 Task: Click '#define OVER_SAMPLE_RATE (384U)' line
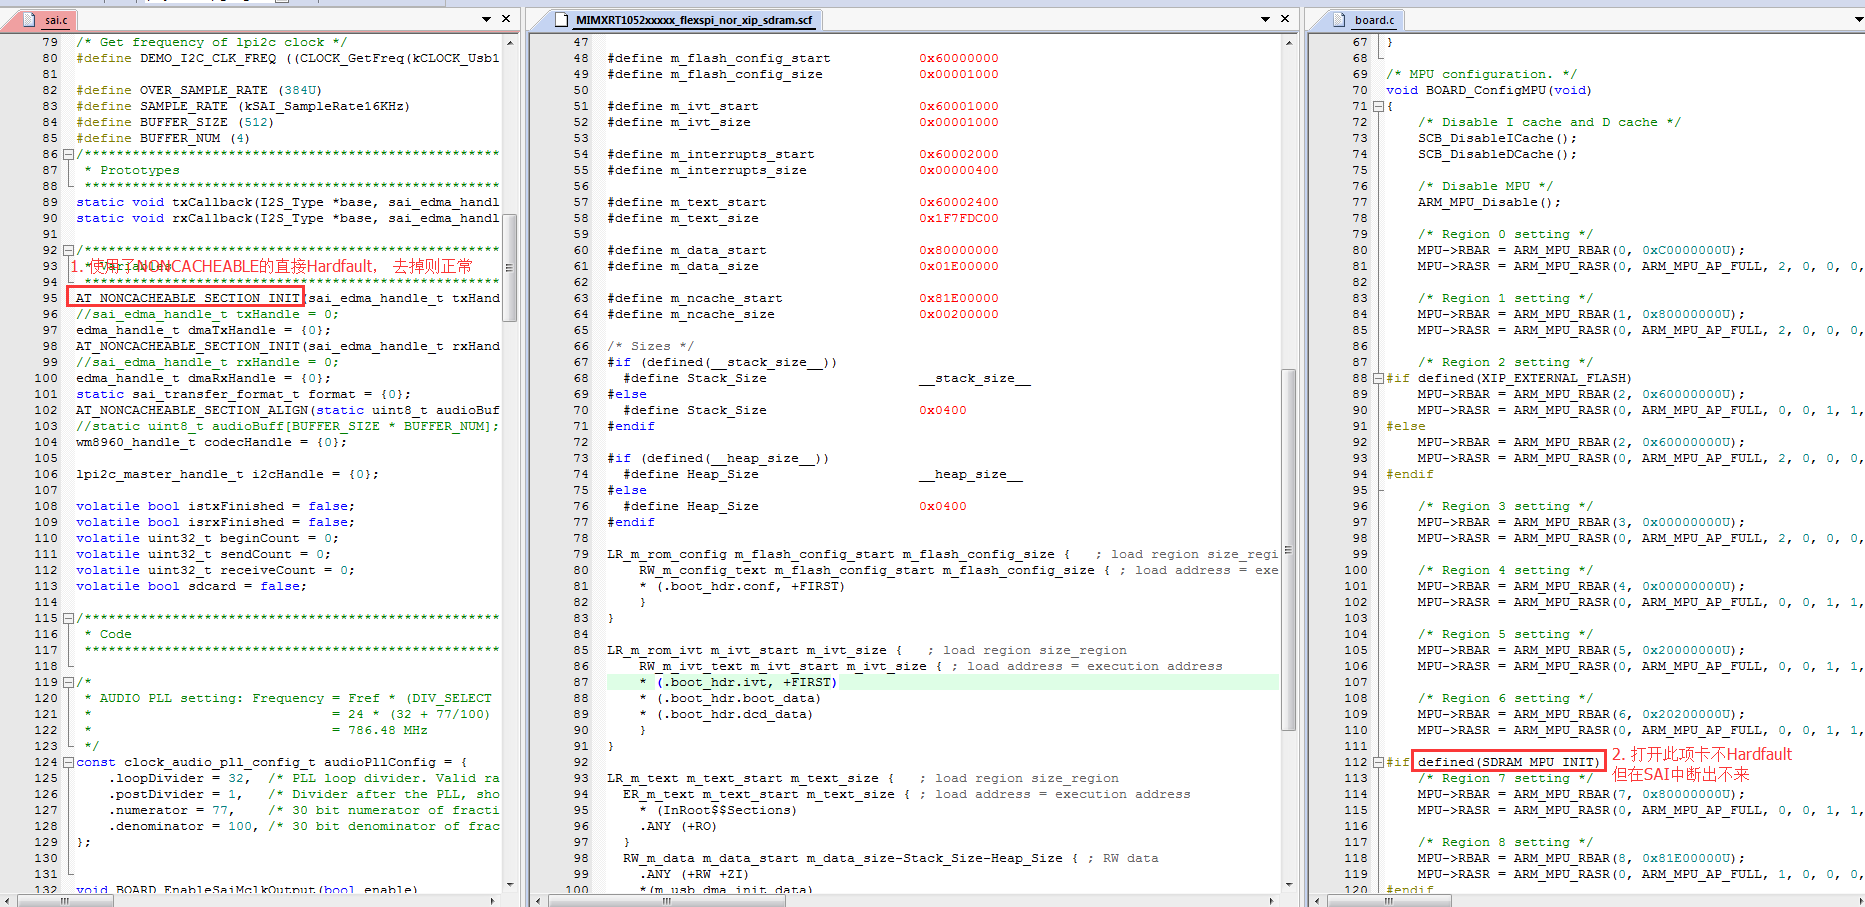[199, 90]
